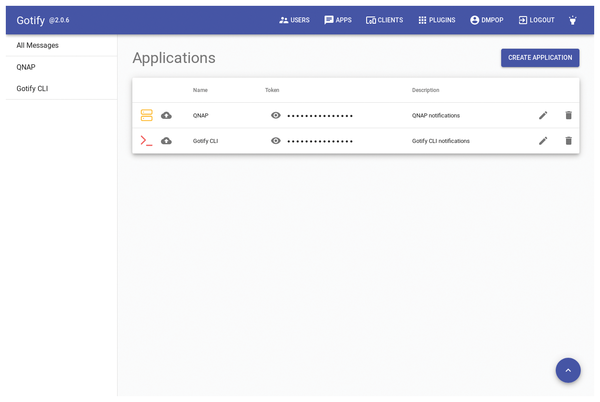Viewport: 600px width, 402px height.
Task: Open the DMPOP user menu
Action: point(486,20)
